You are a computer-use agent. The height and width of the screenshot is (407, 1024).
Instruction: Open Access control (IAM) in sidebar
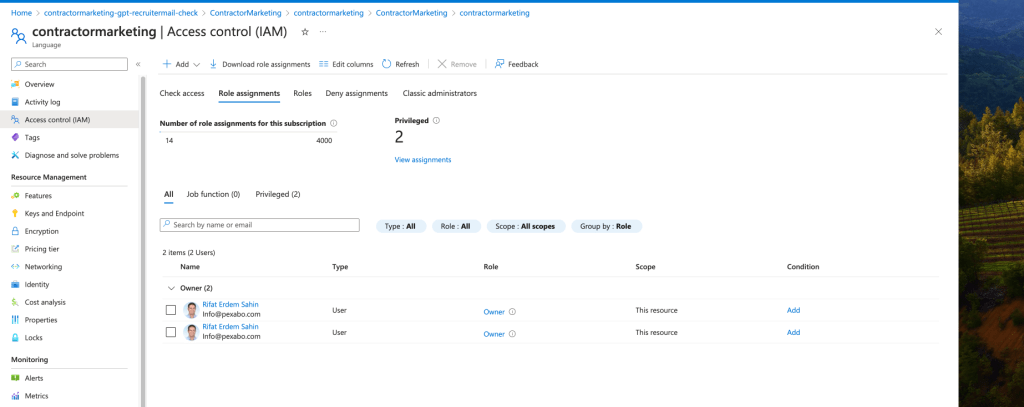click(x=69, y=120)
